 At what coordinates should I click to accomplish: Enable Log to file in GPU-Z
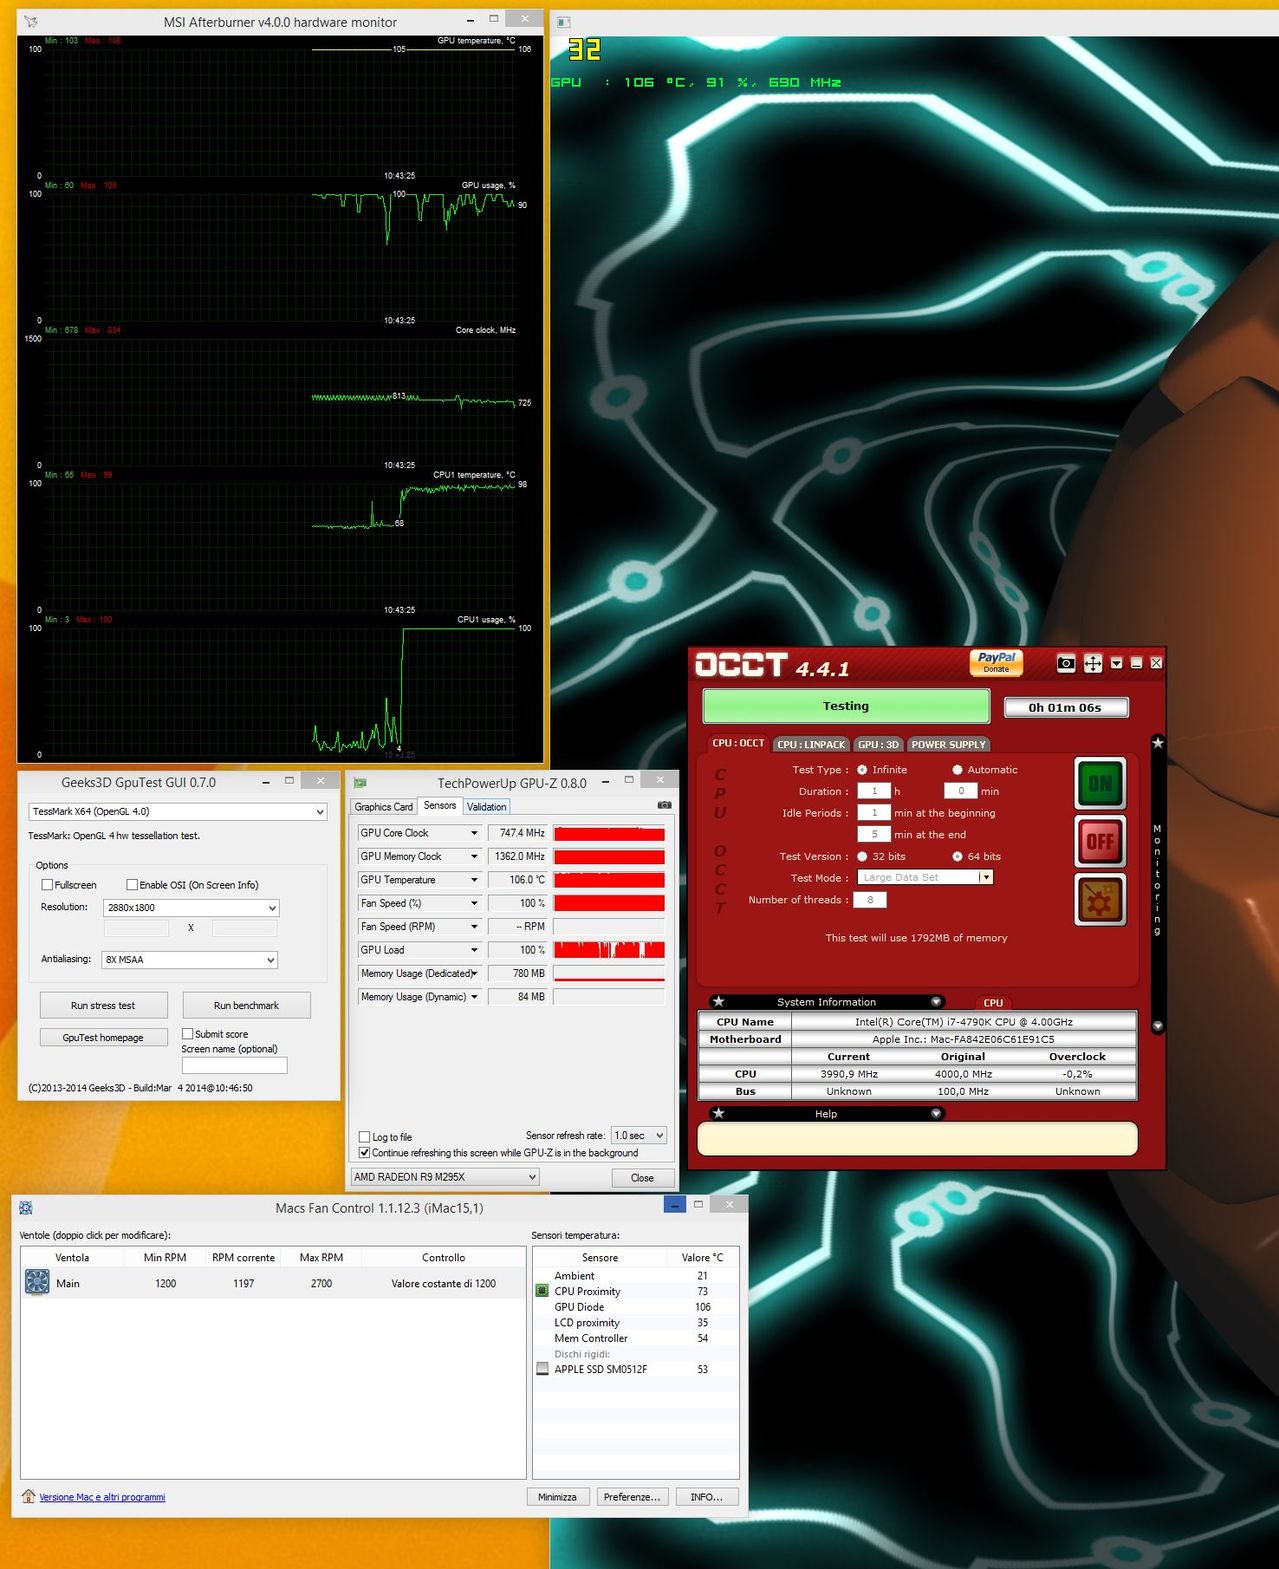click(x=365, y=1137)
